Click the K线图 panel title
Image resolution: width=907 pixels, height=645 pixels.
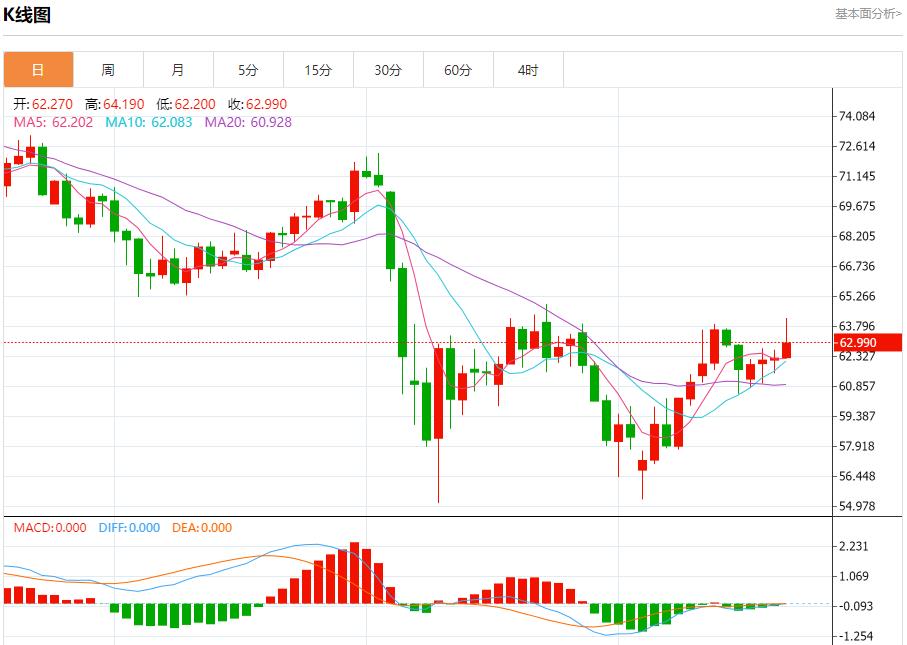pos(27,15)
